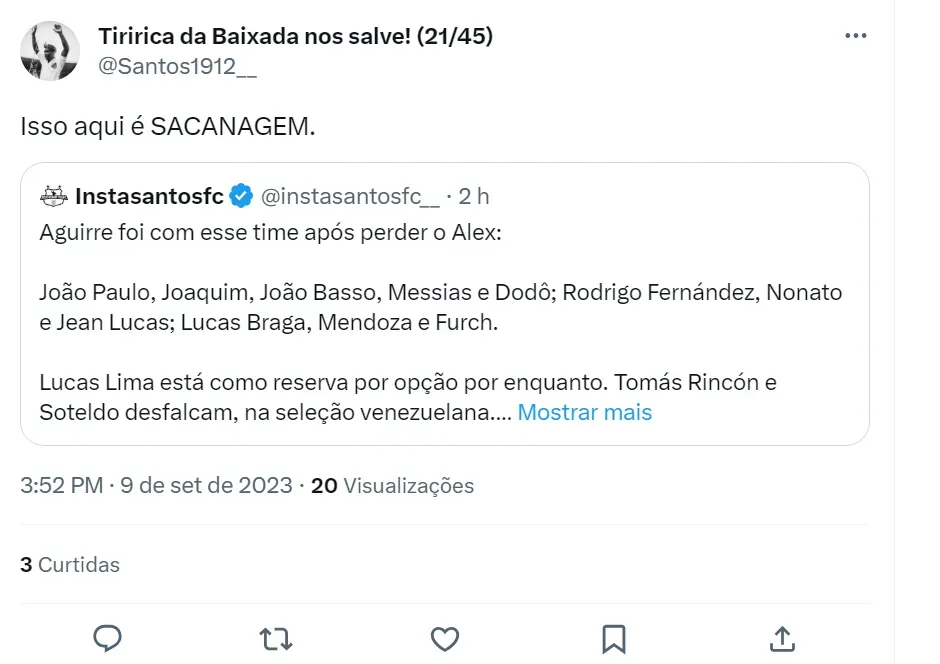
Task: Click Tiririca da Baixada display name
Action: pos(295,36)
